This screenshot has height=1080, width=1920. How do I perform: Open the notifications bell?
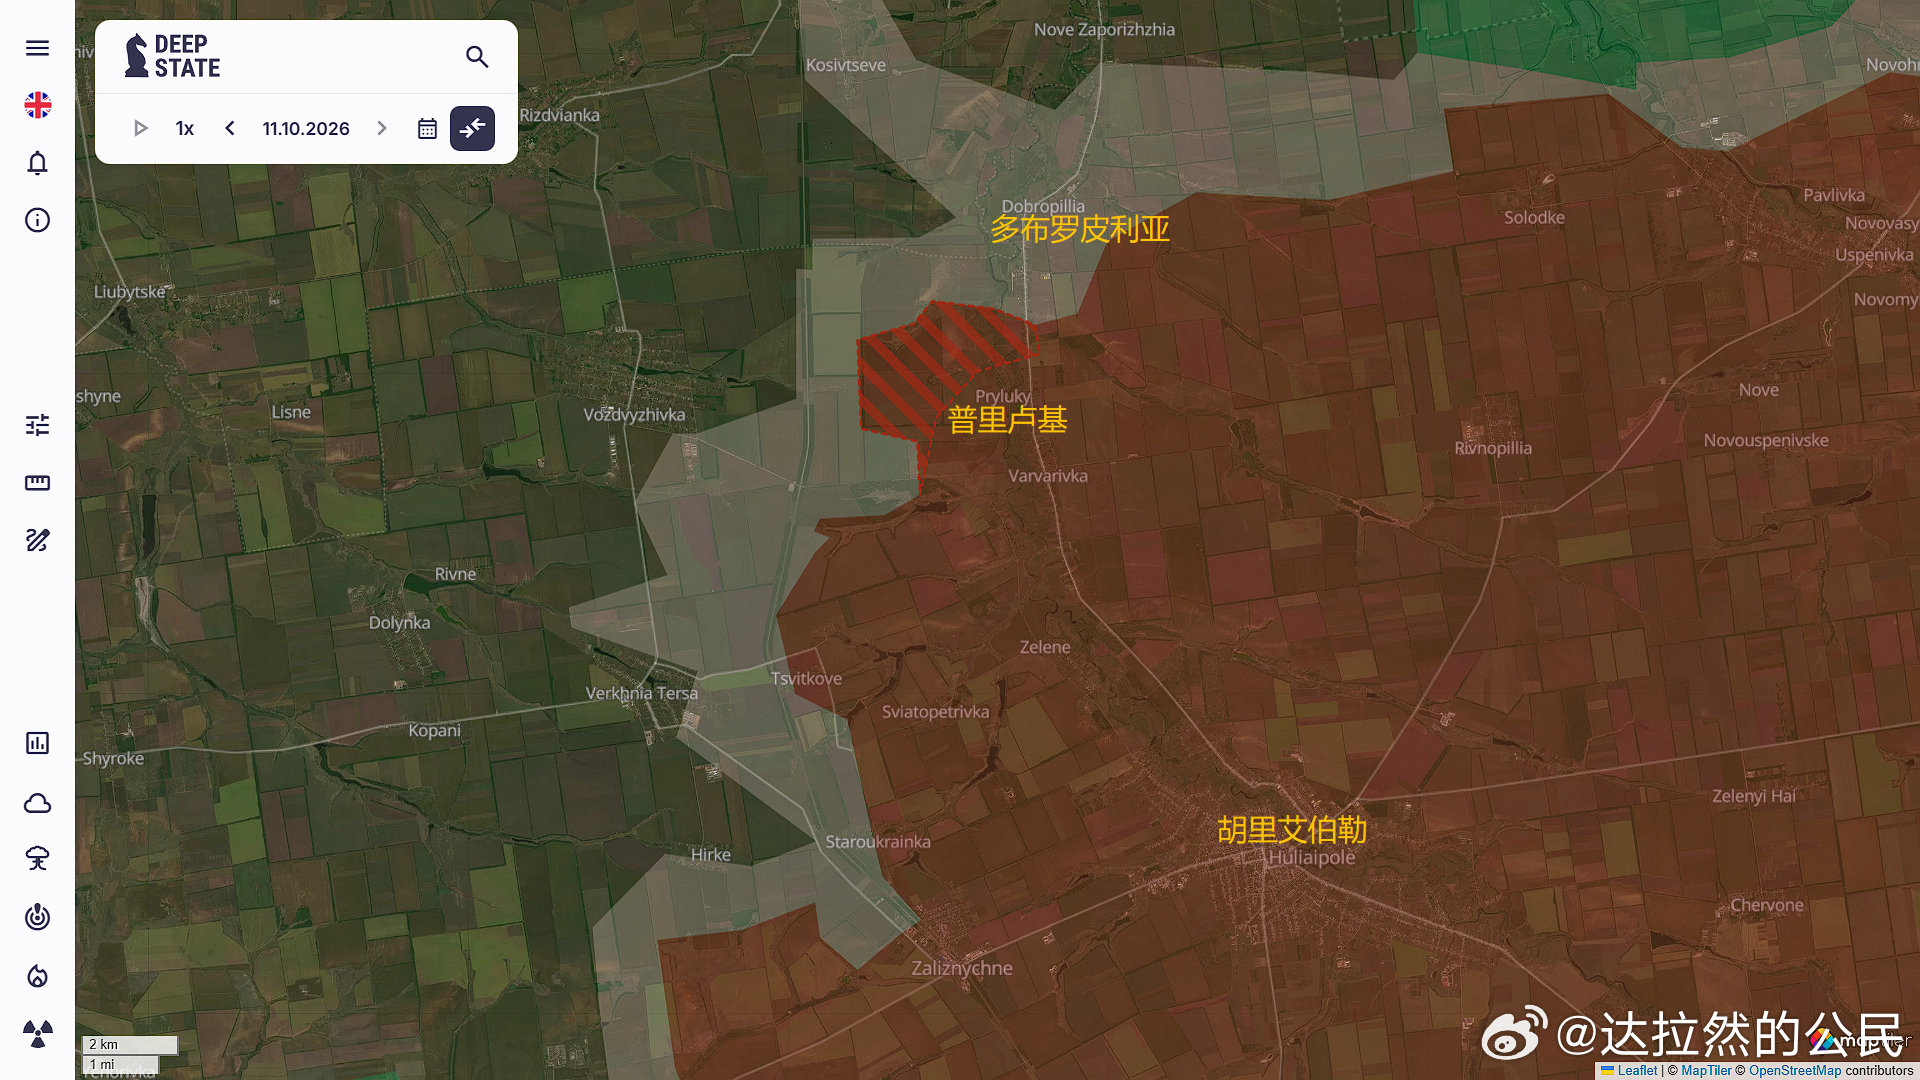pyautogui.click(x=37, y=163)
